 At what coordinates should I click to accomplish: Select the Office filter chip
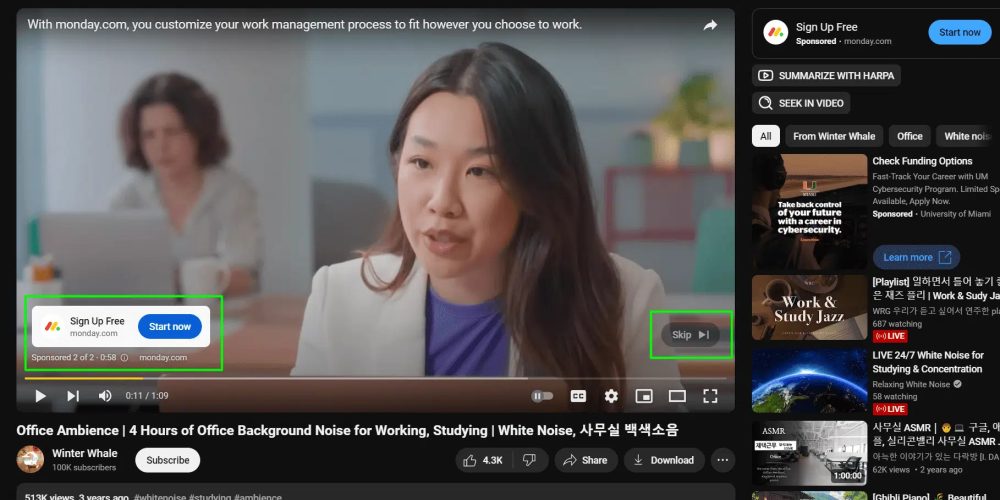[909, 136]
